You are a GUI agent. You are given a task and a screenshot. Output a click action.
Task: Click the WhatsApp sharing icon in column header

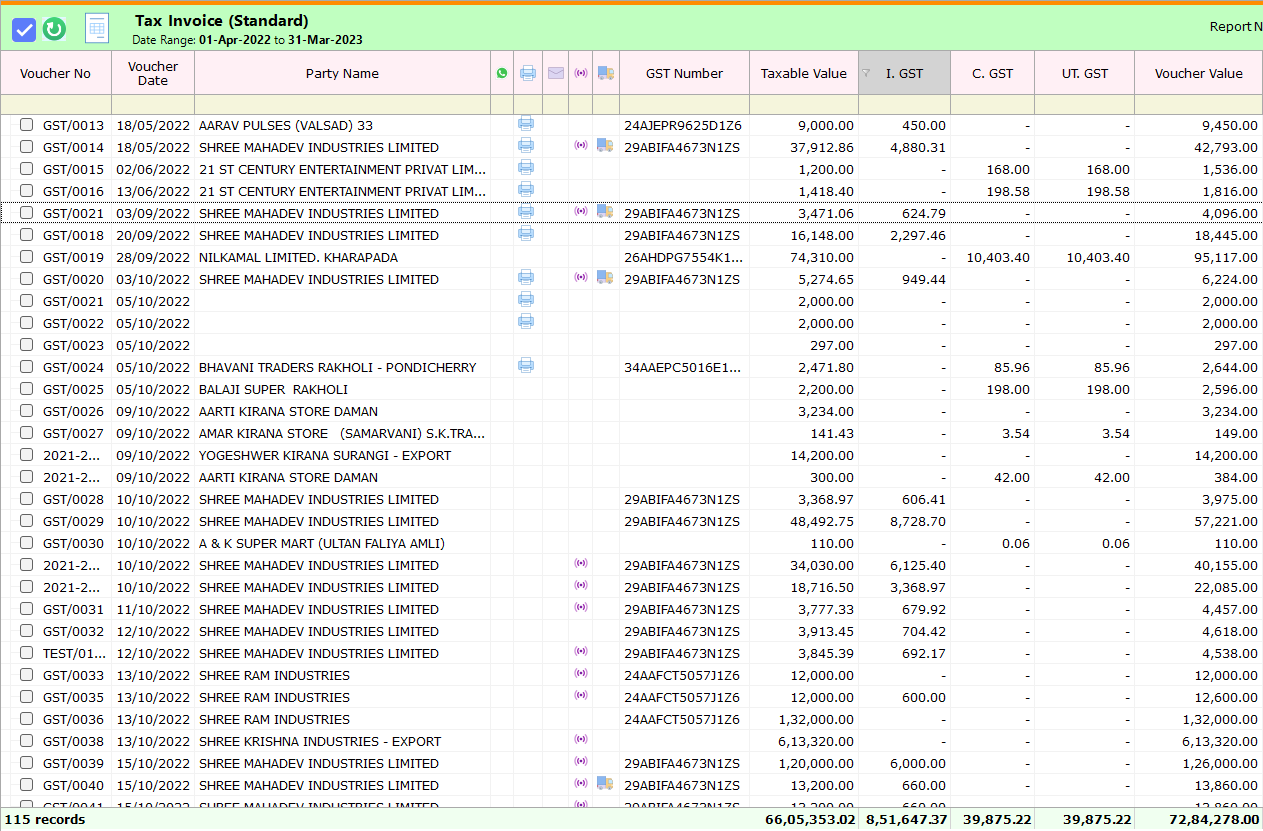click(x=501, y=73)
